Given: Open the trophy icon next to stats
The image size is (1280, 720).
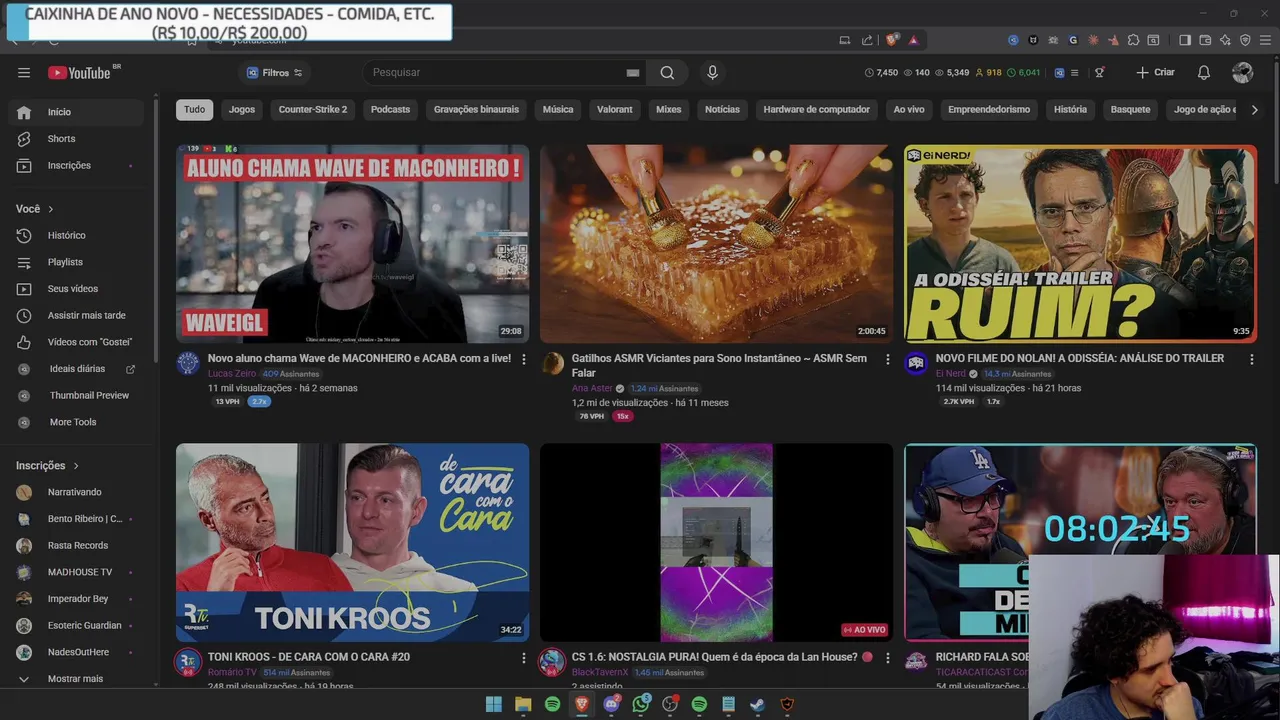Looking at the screenshot, I should [x=1100, y=72].
